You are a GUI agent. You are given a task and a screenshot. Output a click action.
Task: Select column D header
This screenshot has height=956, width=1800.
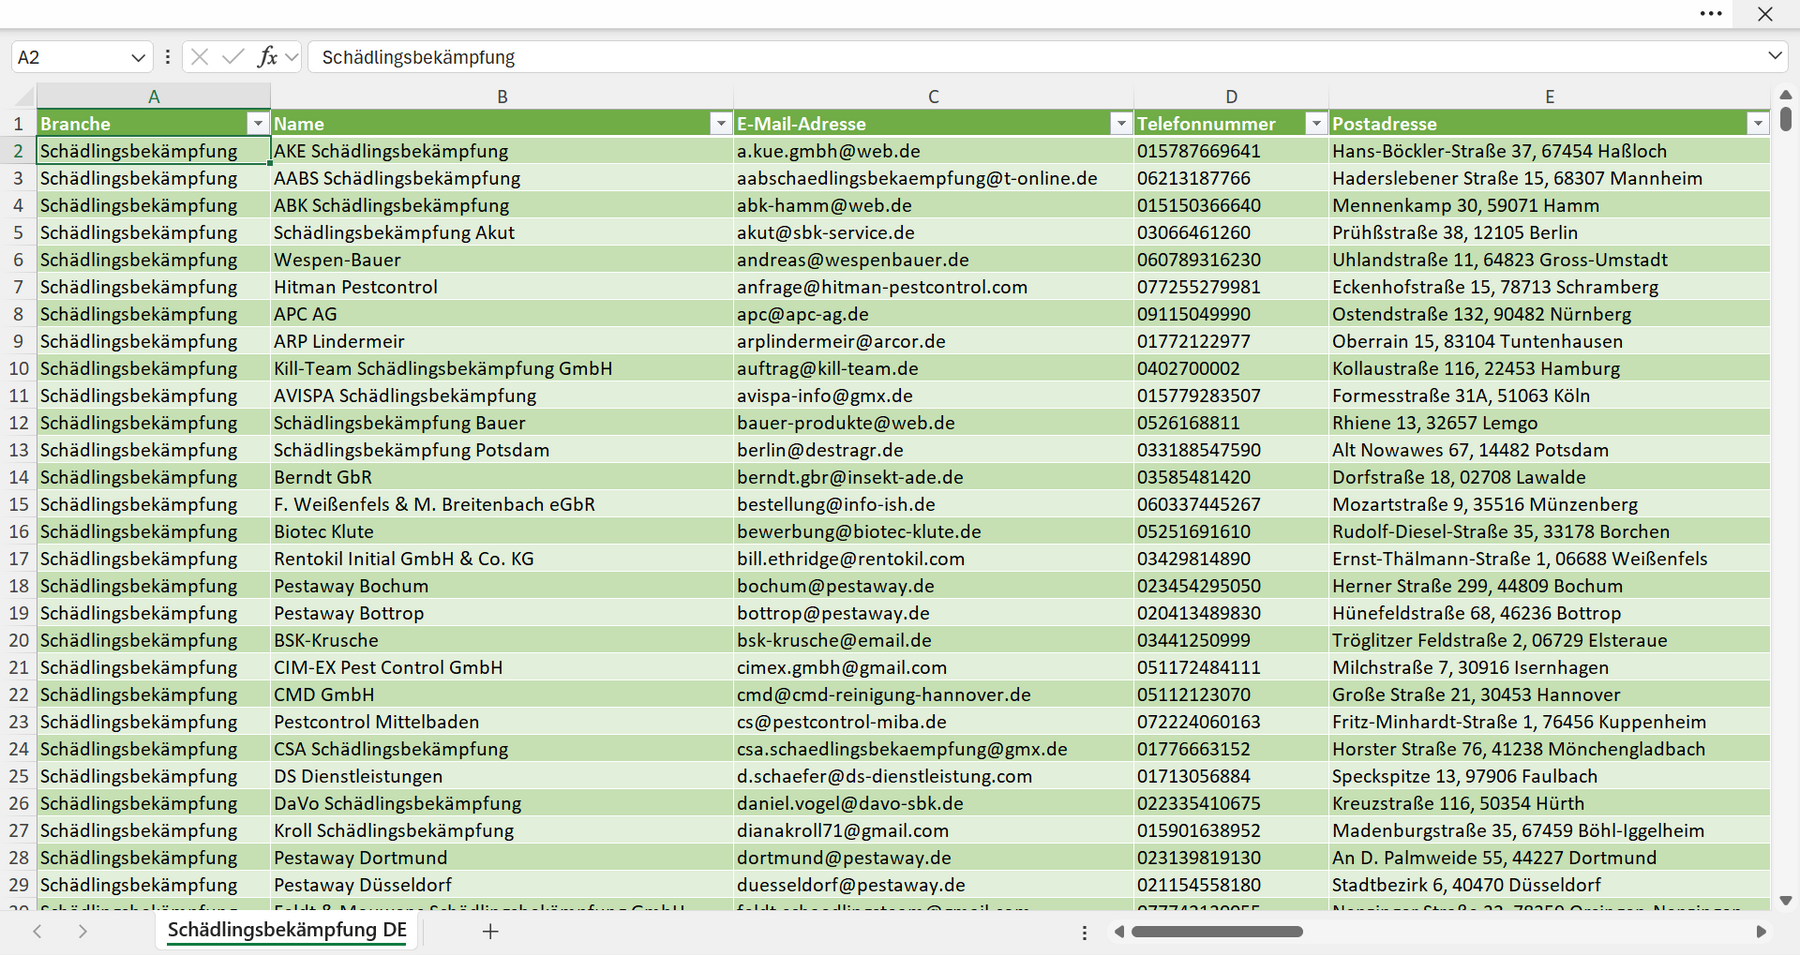(x=1231, y=97)
